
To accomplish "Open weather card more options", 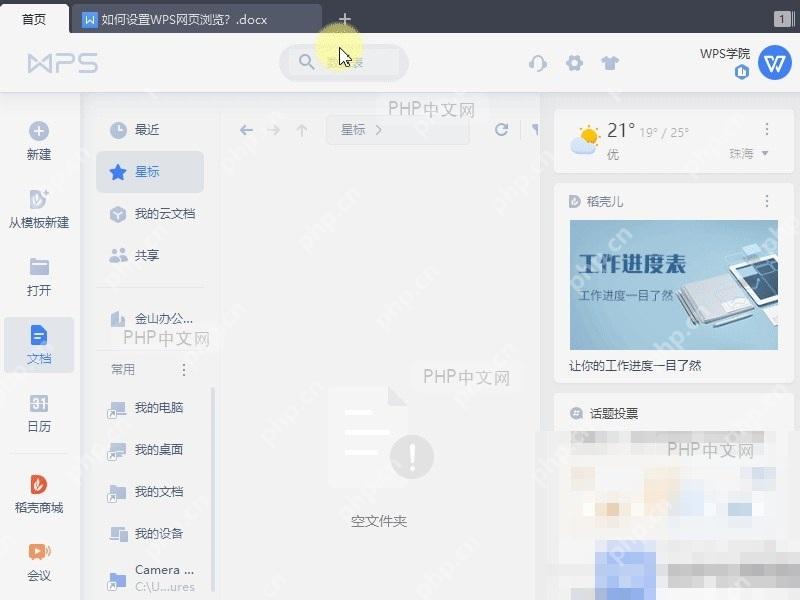I will tap(766, 130).
